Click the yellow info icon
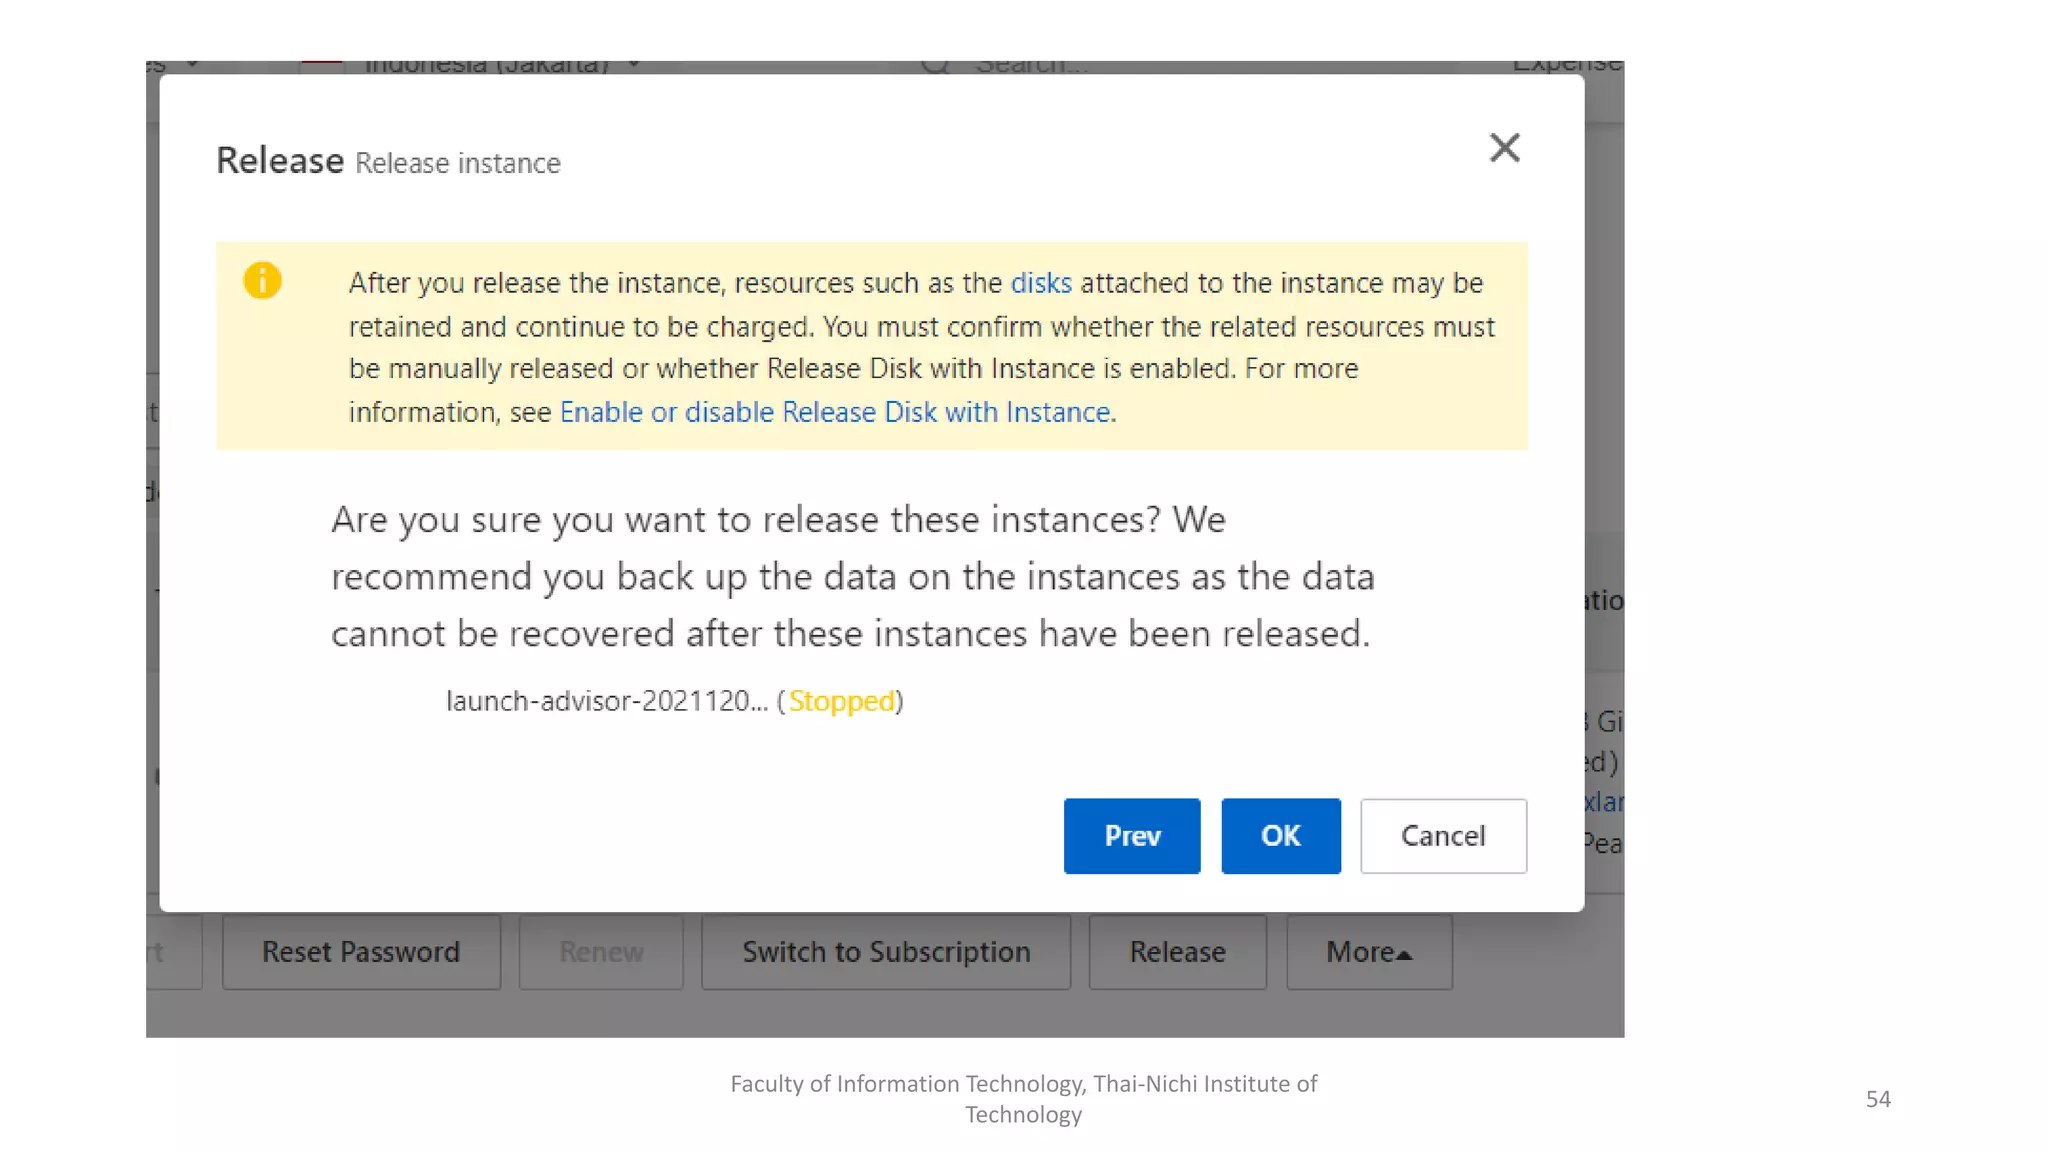The width and height of the screenshot is (2048, 1152). (x=262, y=281)
